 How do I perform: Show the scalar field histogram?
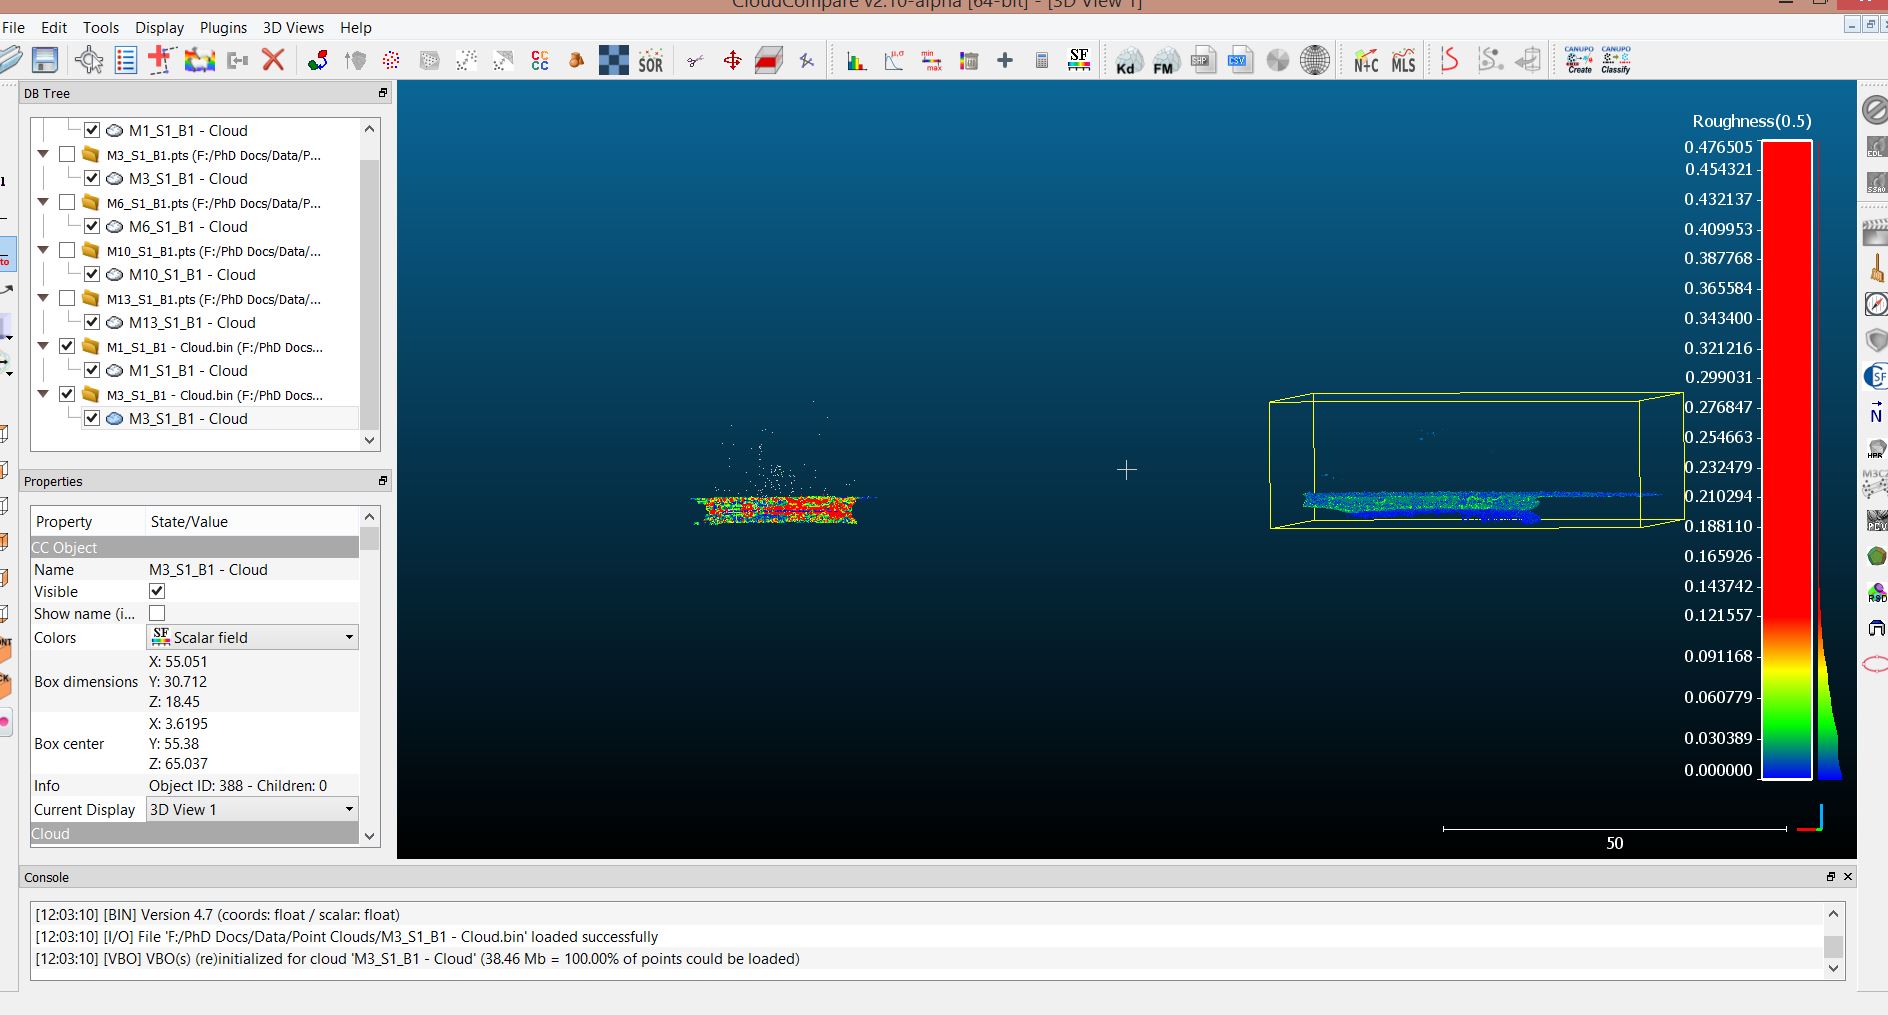point(856,61)
